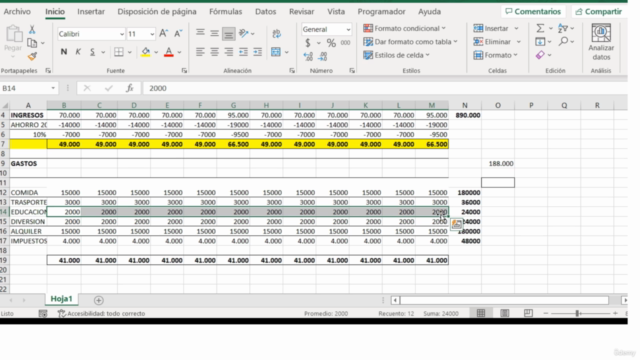
Task: Increase decimal places icon
Action: click(308, 56)
